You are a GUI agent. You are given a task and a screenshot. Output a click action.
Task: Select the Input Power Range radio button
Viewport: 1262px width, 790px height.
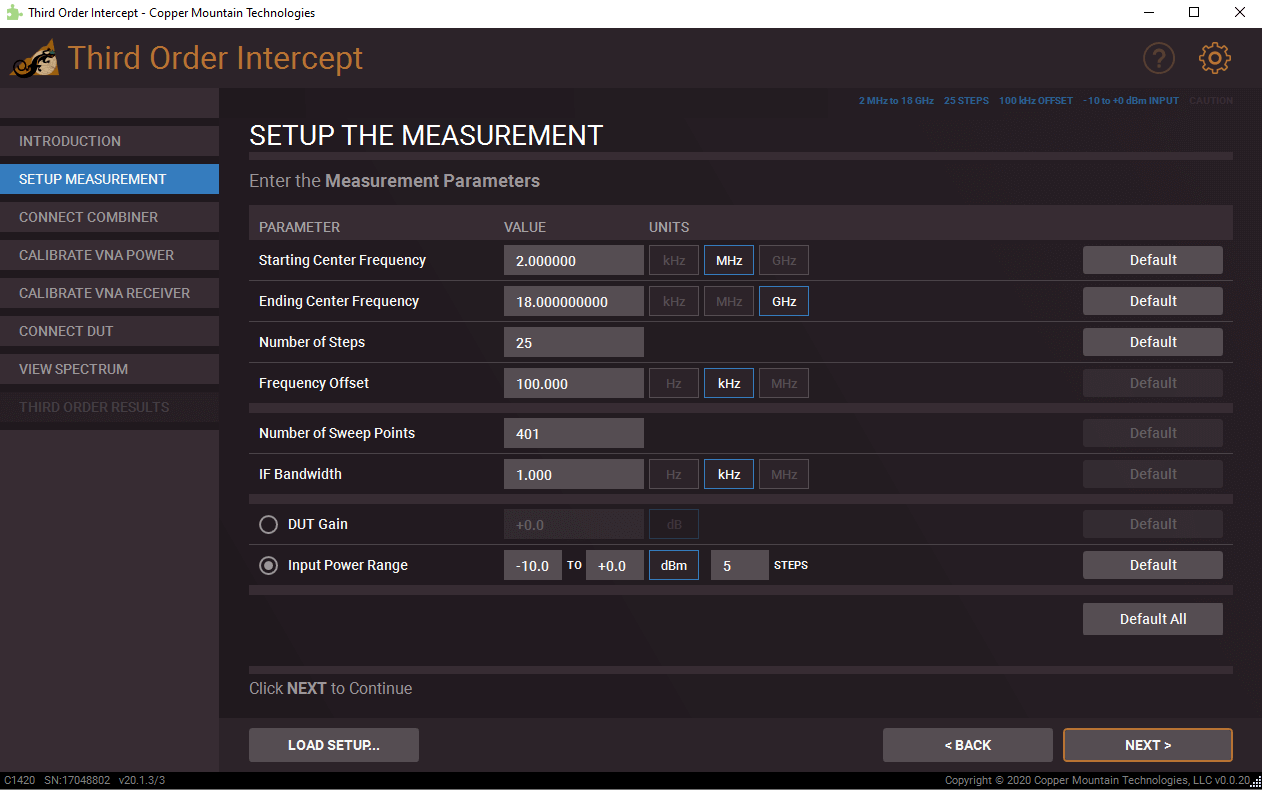(268, 565)
